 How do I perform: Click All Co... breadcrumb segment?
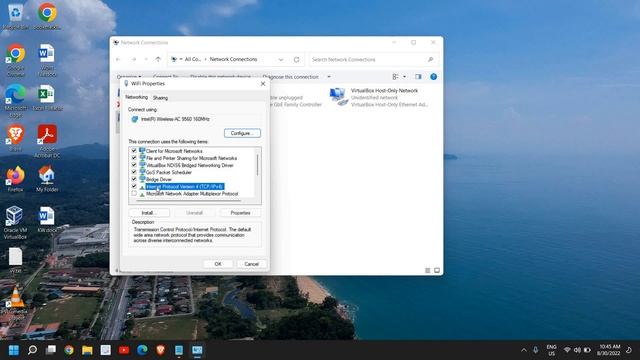pos(193,59)
